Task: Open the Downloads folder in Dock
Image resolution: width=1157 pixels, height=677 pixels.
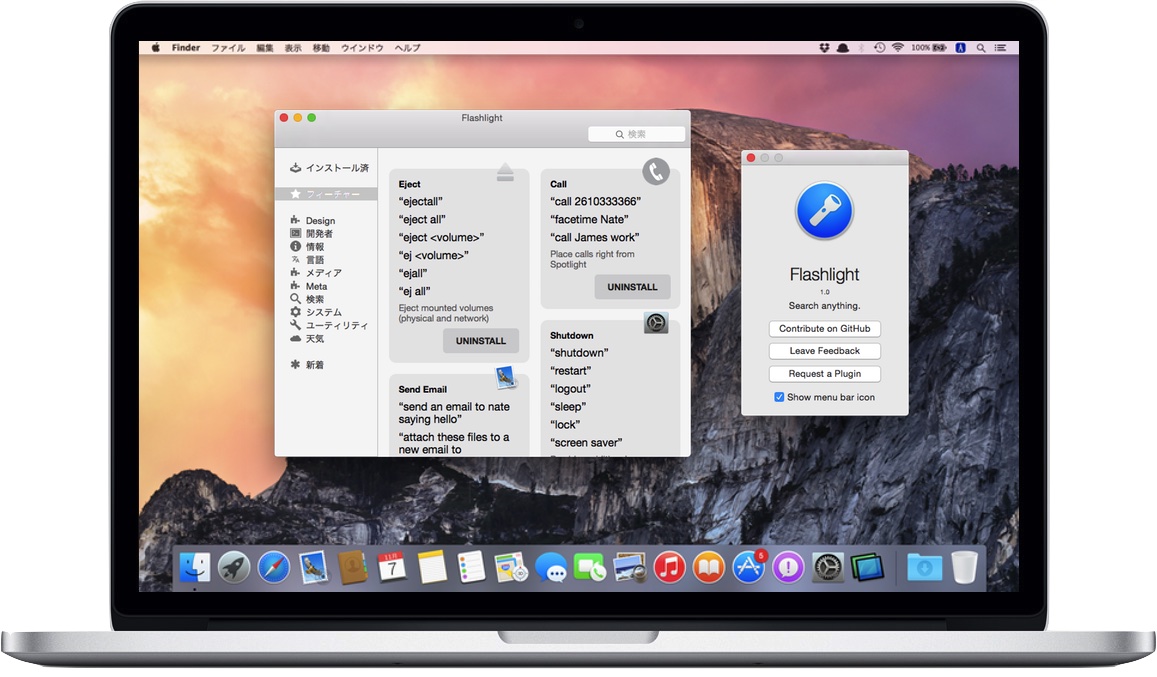Action: pos(925,568)
